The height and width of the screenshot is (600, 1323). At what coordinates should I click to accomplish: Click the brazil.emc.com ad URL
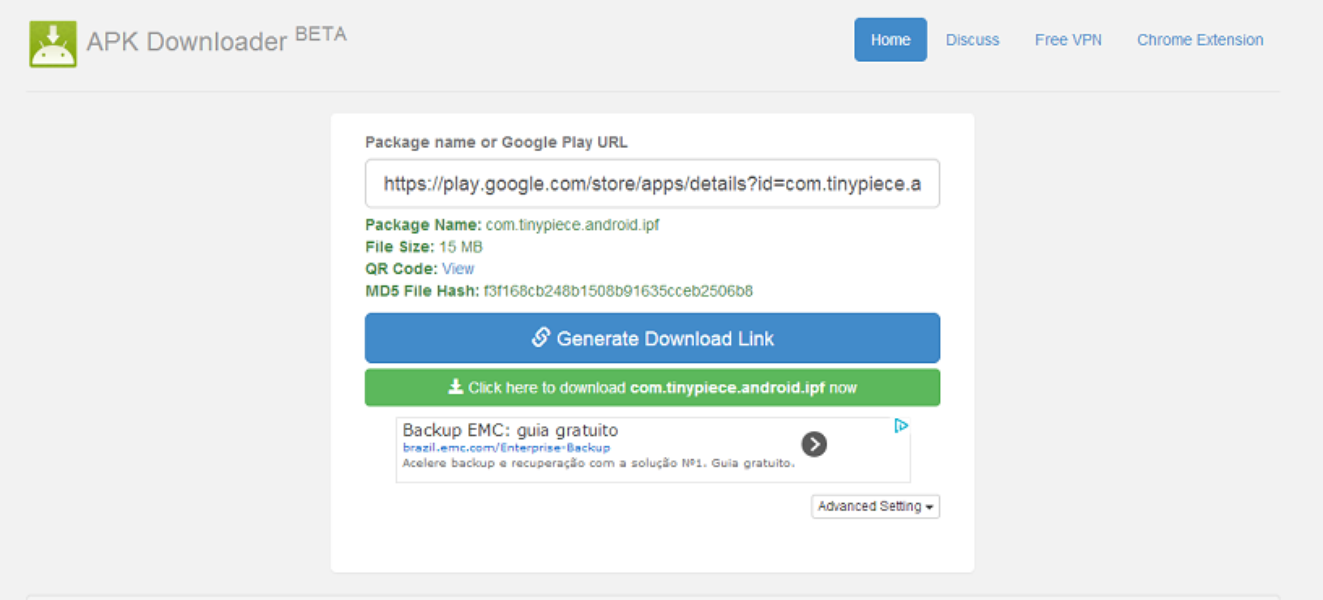[x=506, y=448]
